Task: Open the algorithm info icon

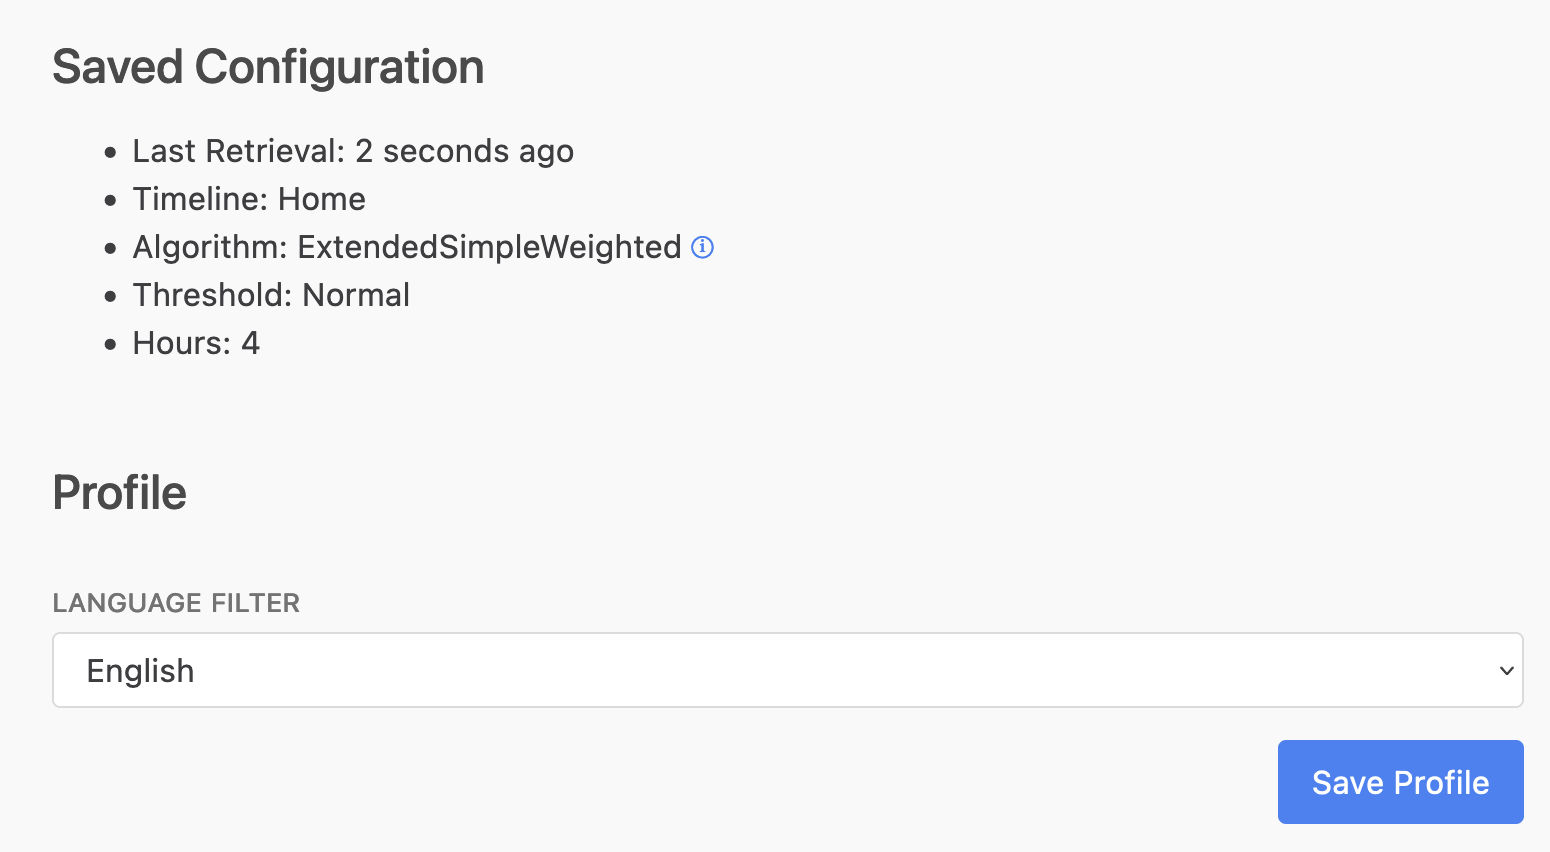Action: [703, 247]
